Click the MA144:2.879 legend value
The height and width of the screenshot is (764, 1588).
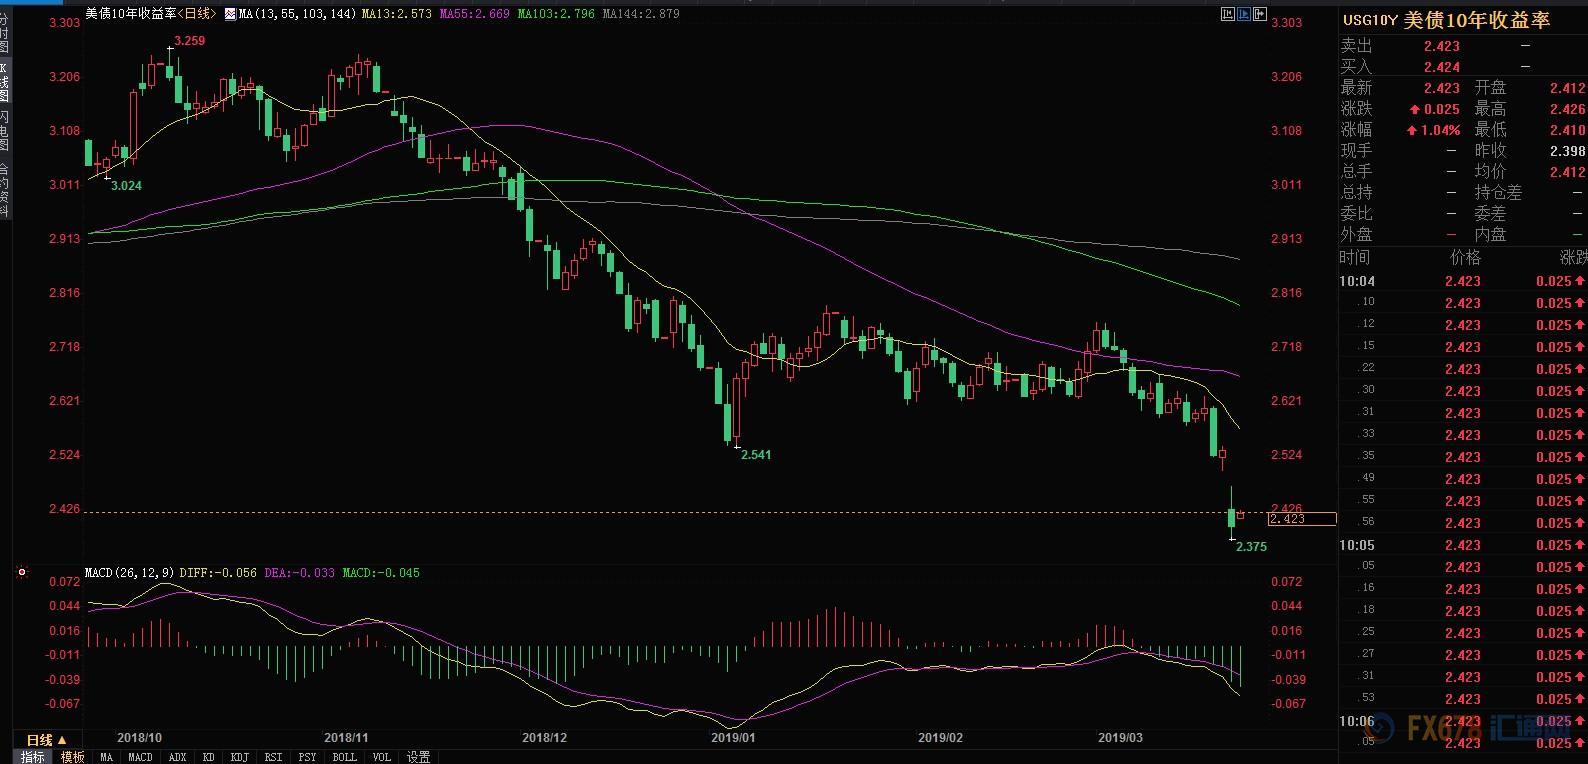[641, 14]
